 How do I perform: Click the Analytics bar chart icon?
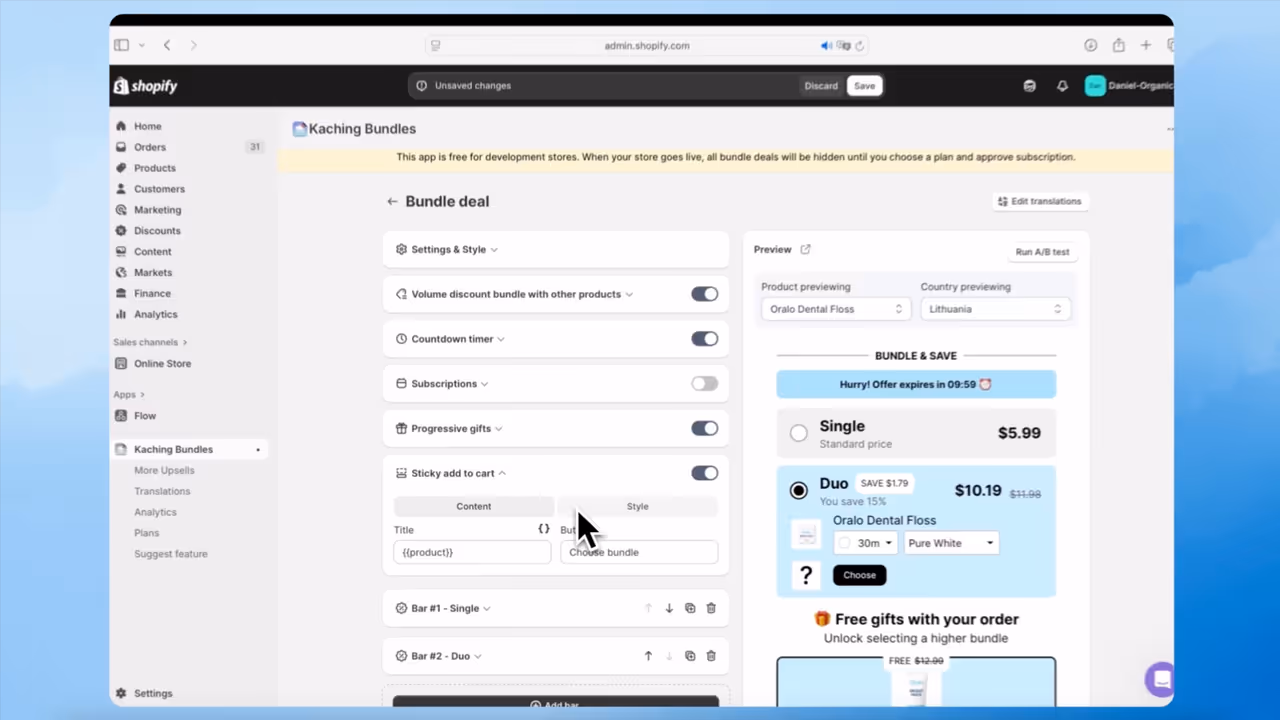point(121,314)
